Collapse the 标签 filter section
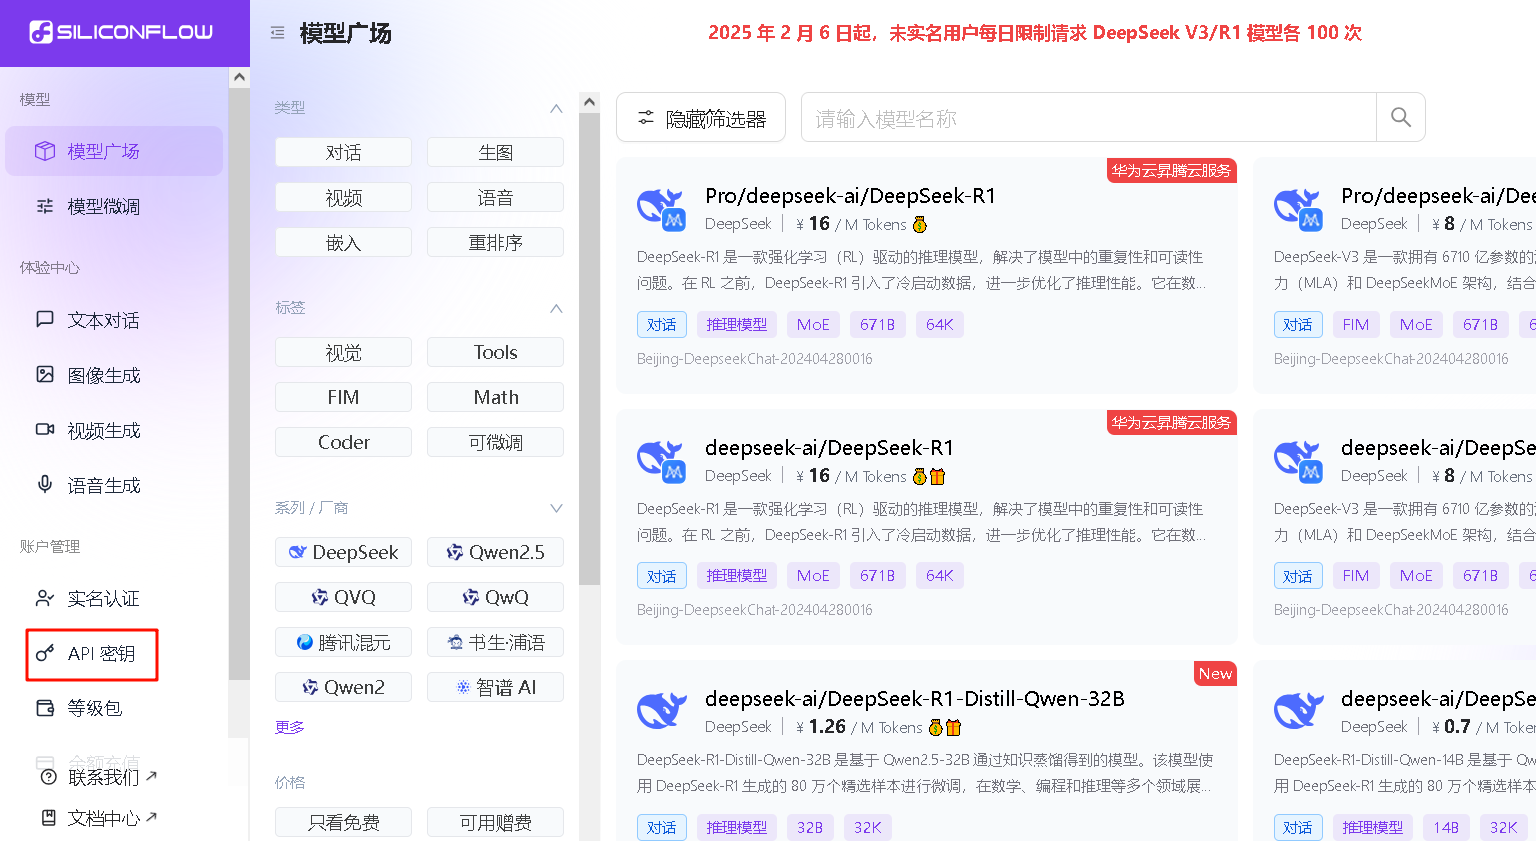This screenshot has height=841, width=1536. (x=556, y=308)
